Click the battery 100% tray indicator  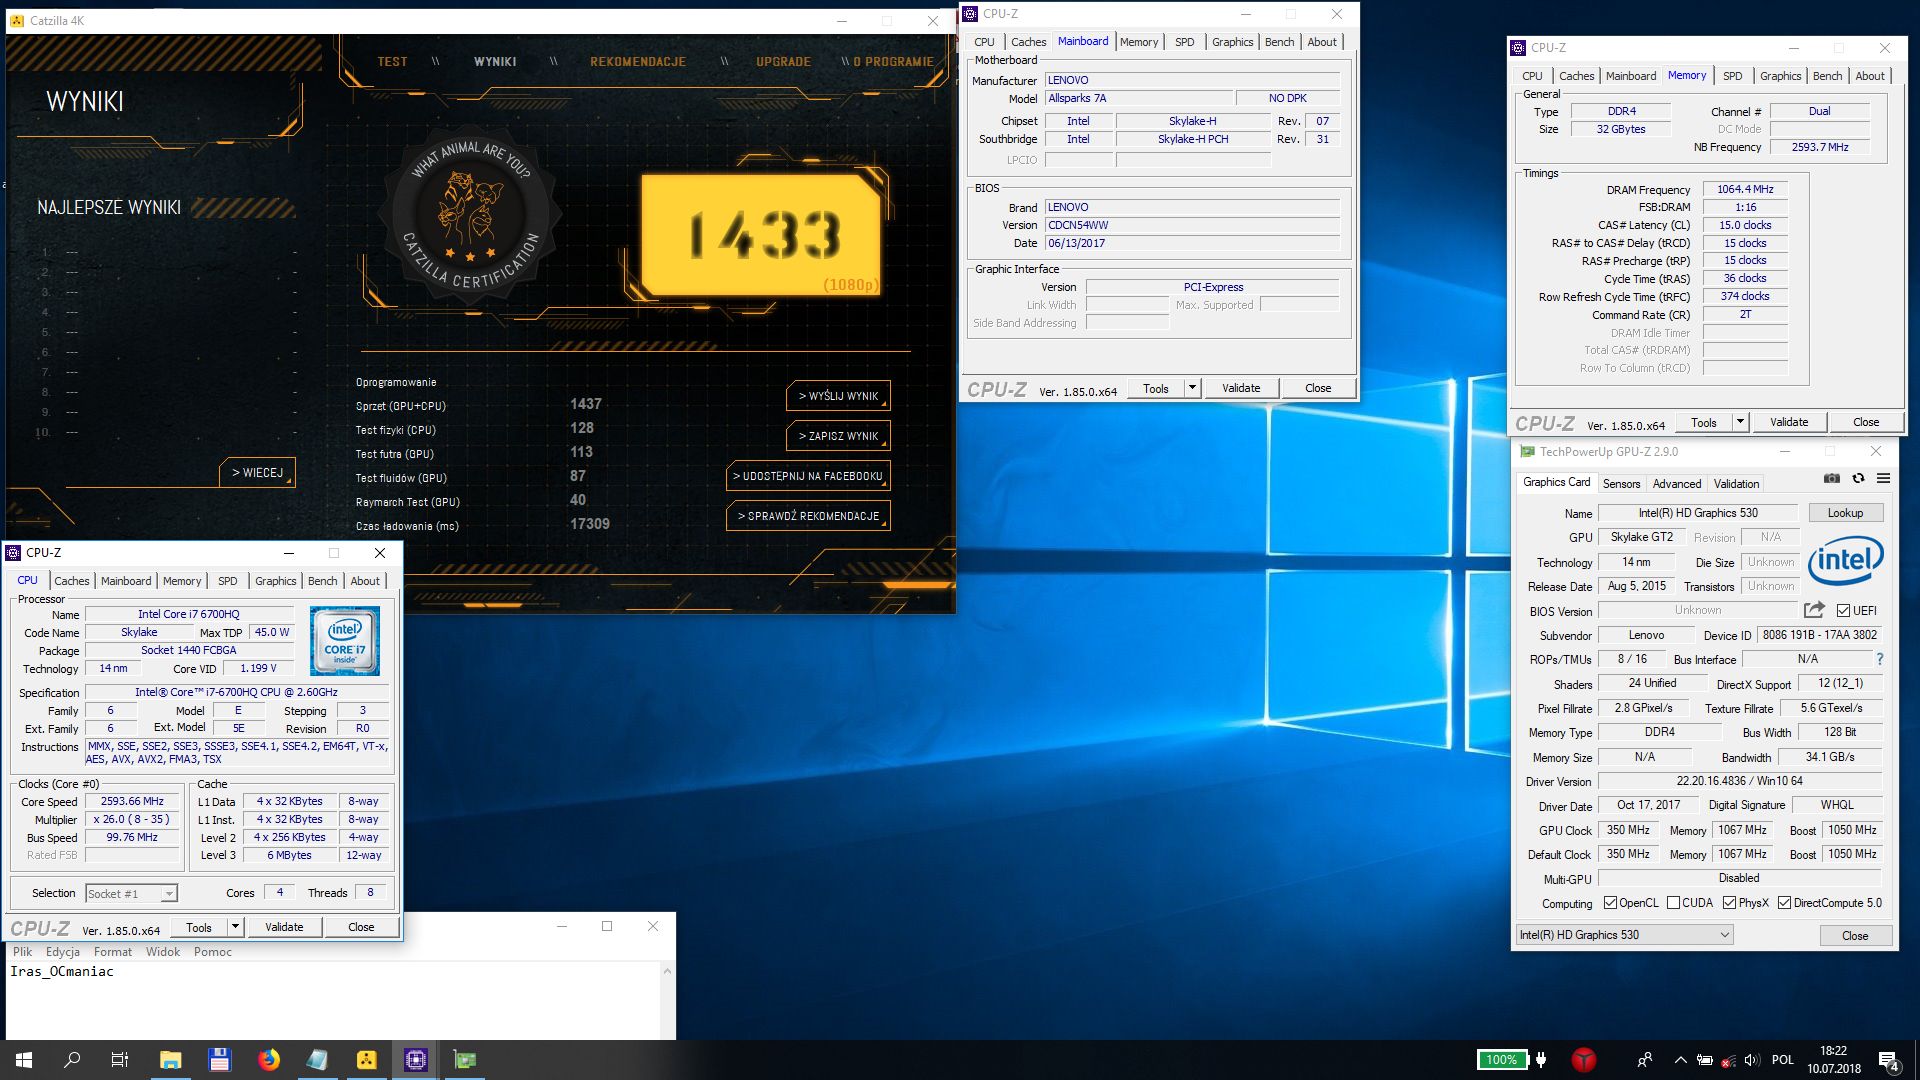click(1502, 1060)
